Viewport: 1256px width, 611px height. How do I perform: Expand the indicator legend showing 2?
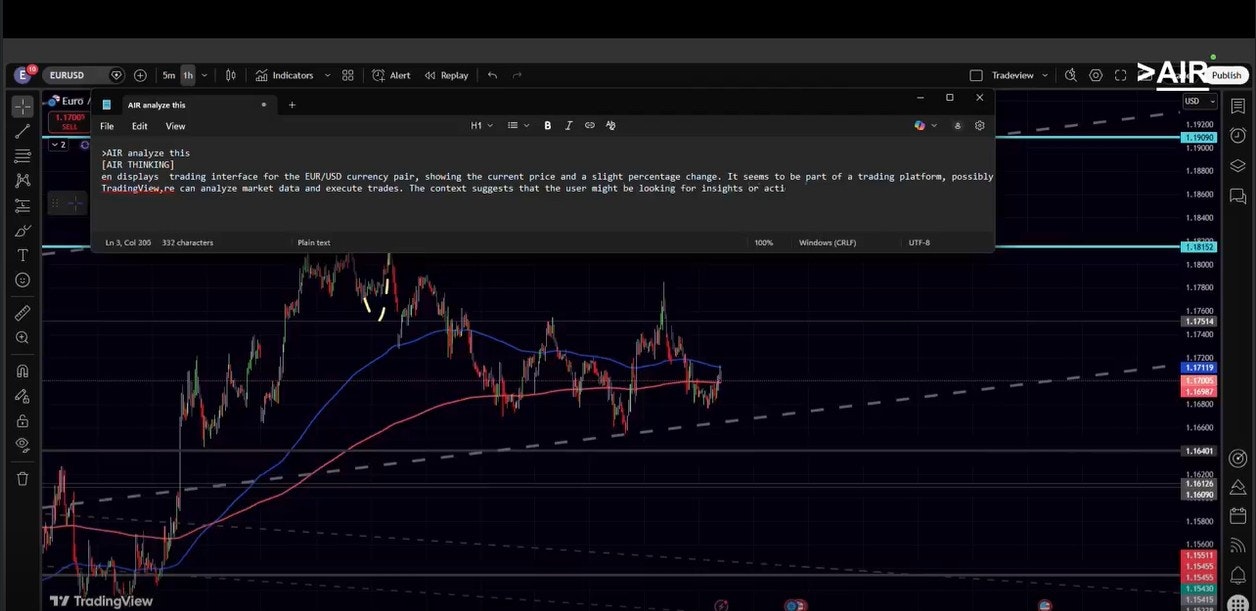point(58,145)
